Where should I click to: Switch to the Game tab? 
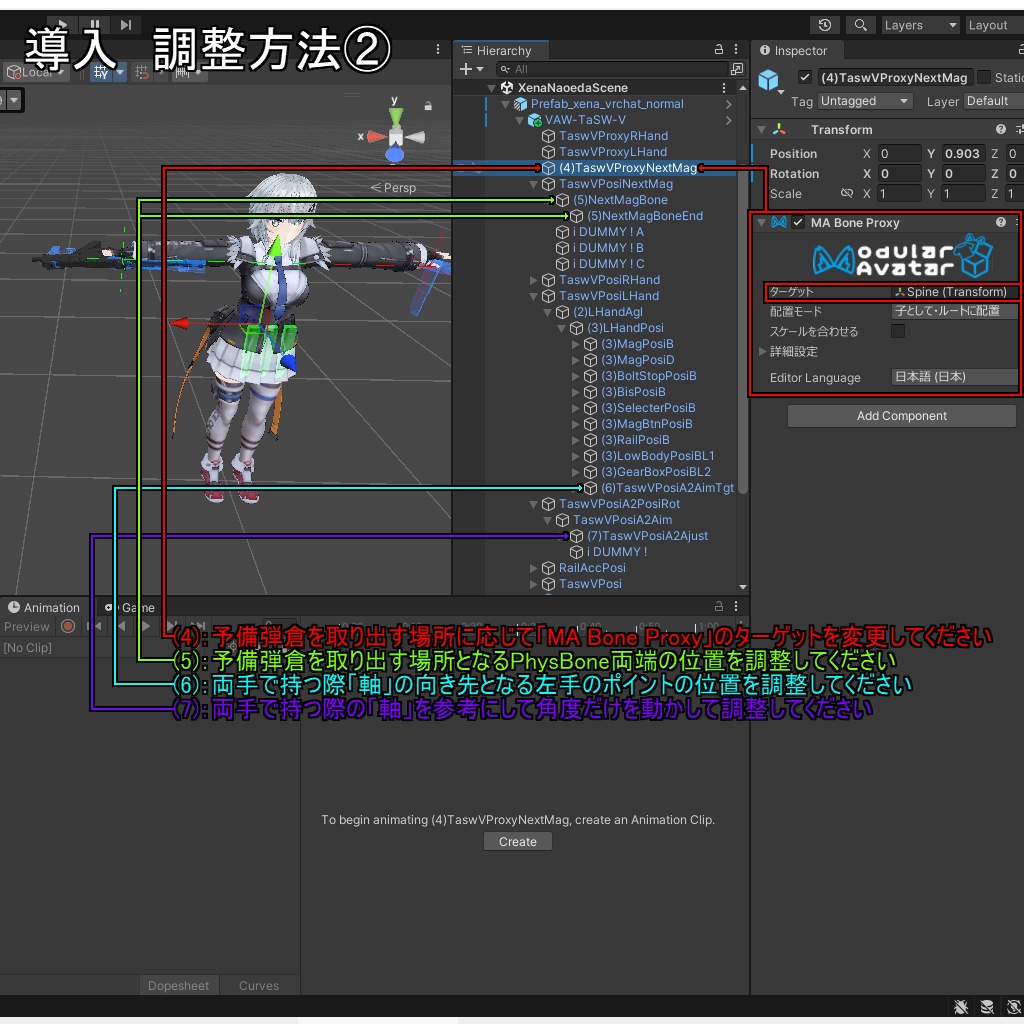[x=131, y=607]
